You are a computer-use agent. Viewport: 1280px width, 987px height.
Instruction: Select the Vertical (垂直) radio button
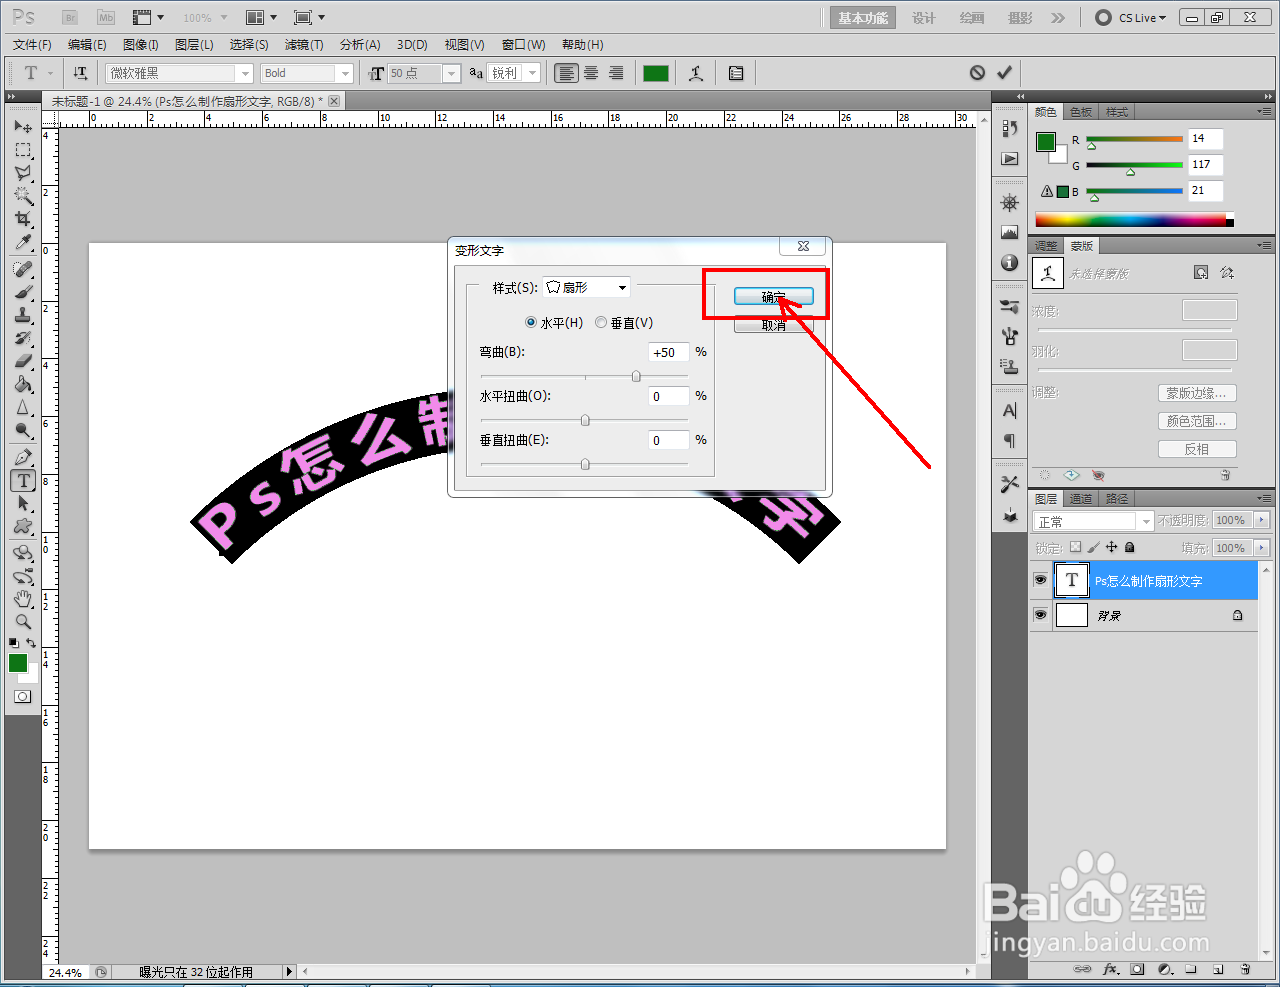click(601, 322)
